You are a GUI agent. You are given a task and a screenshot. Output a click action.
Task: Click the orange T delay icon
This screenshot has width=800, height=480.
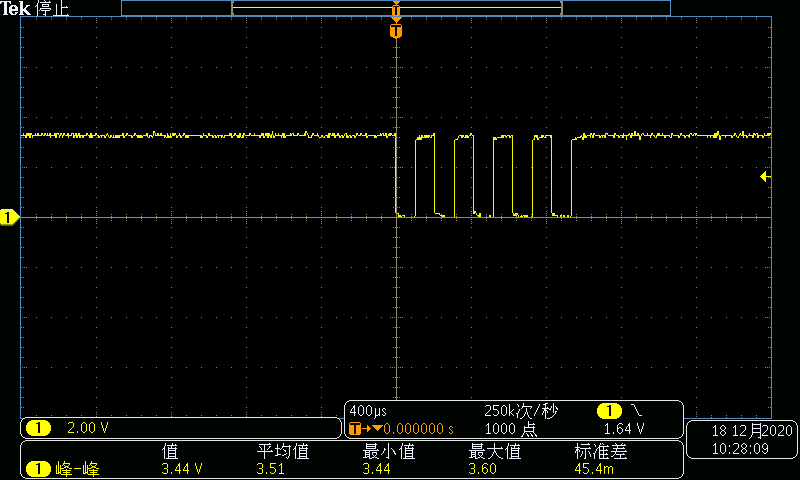[355, 428]
